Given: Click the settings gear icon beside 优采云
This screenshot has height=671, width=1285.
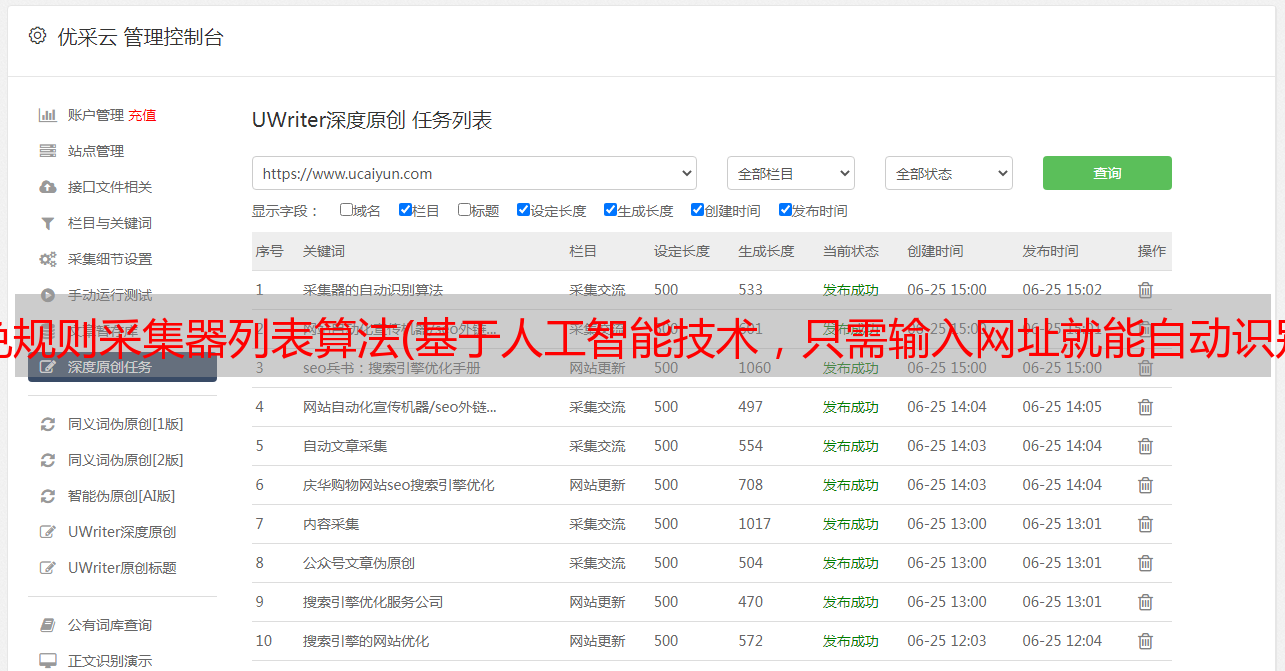Looking at the screenshot, I should pyautogui.click(x=37, y=37).
